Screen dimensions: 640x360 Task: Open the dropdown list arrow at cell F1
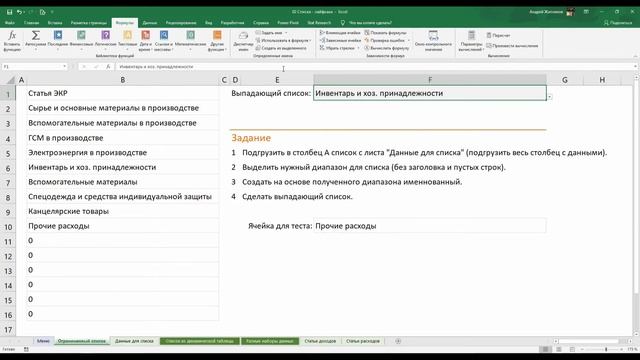[x=550, y=97]
